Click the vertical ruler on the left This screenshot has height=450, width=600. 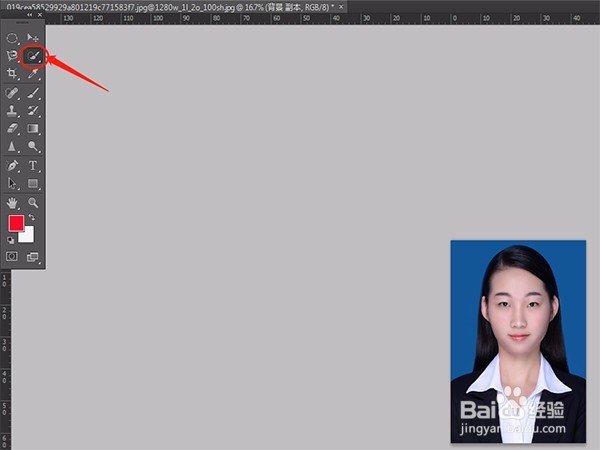coord(5,360)
